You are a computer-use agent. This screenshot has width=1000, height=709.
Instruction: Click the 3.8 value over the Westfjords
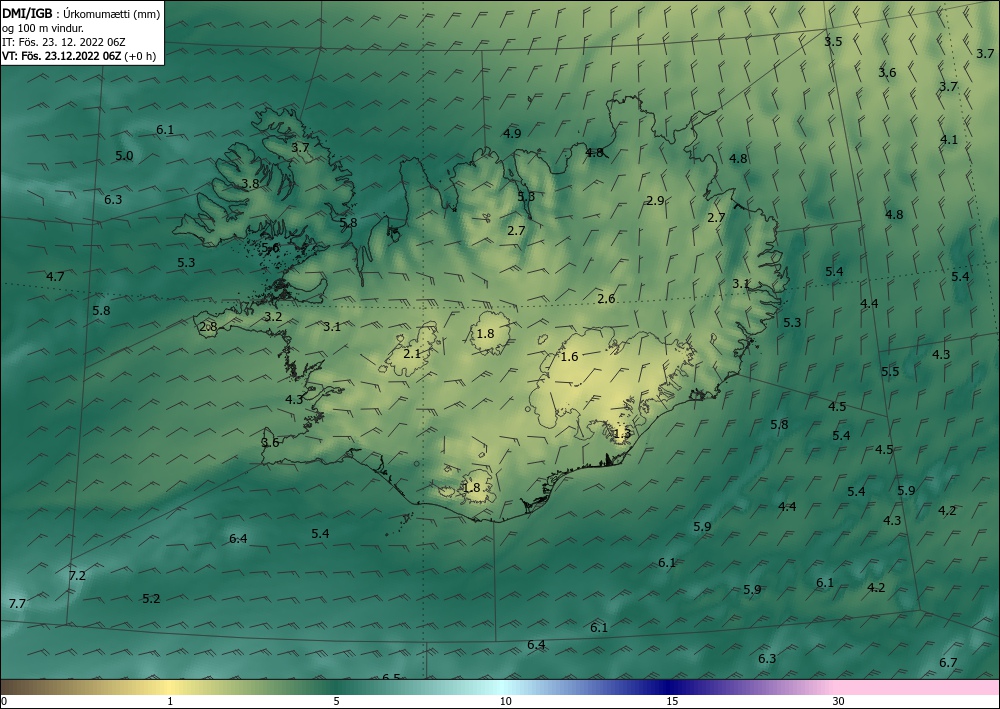(251, 184)
